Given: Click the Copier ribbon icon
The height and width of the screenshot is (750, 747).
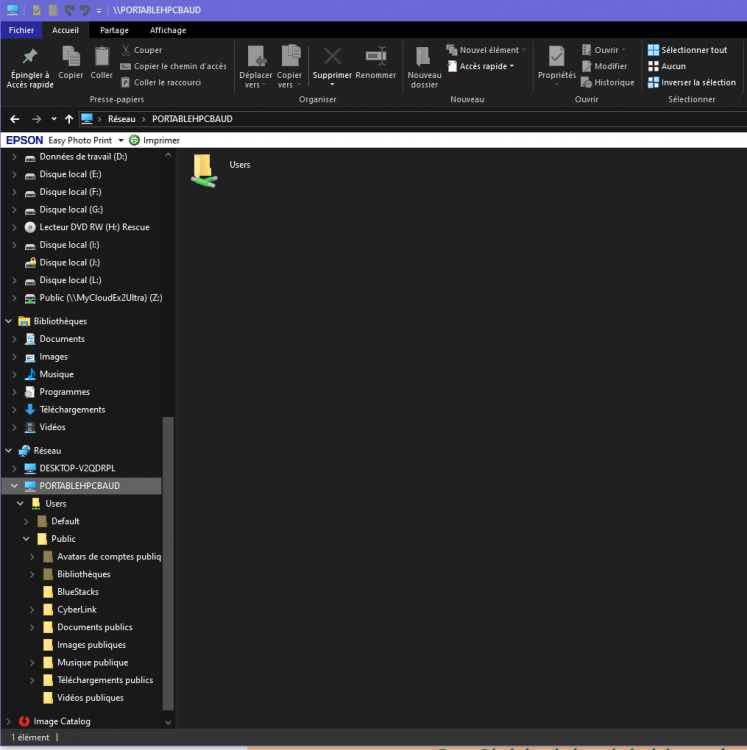Looking at the screenshot, I should pyautogui.click(x=71, y=57).
